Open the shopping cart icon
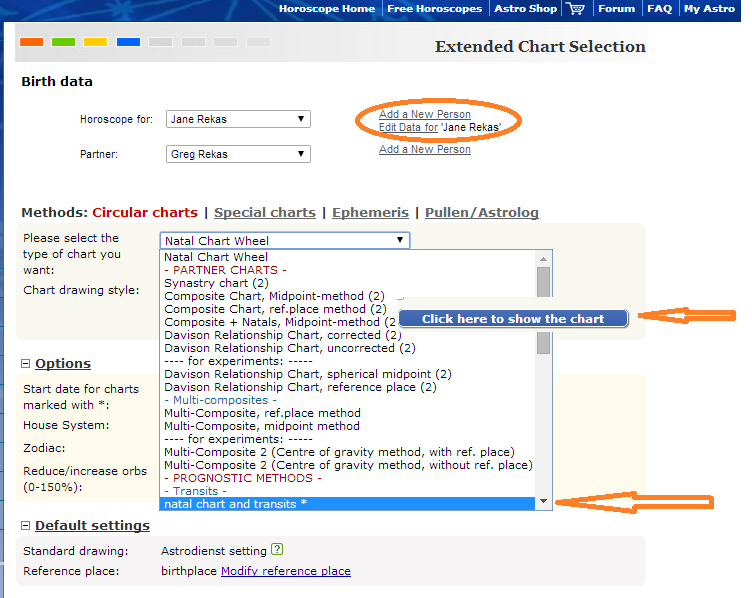Screen dimensions: 752x598 (x=575, y=9)
